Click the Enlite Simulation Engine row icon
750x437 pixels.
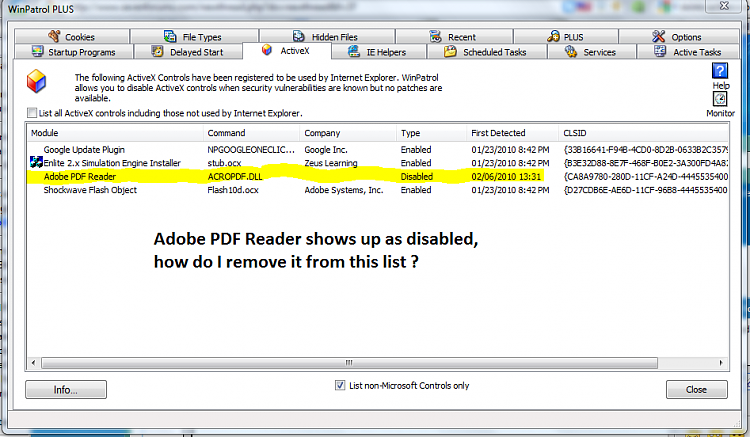36,162
